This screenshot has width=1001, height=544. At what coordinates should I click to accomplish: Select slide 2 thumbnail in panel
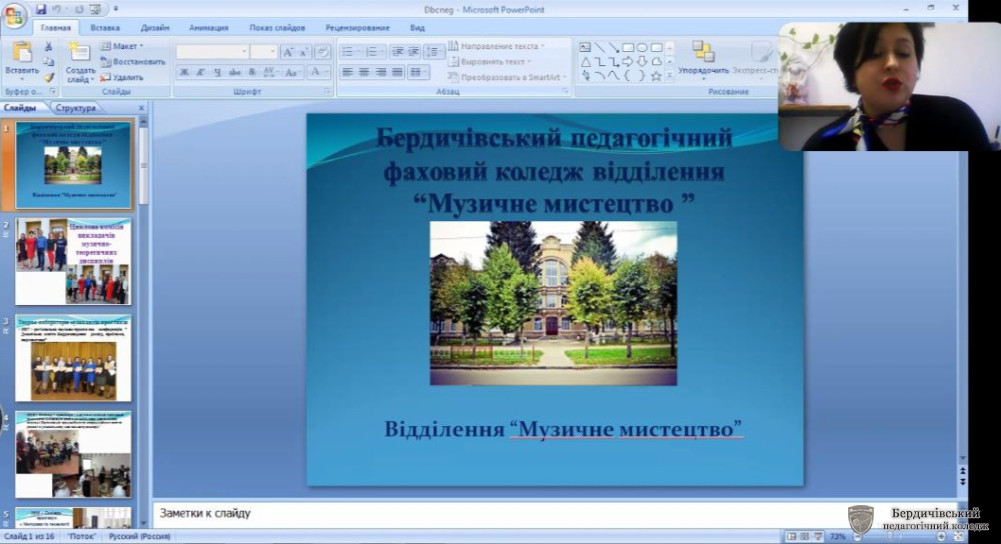point(73,262)
